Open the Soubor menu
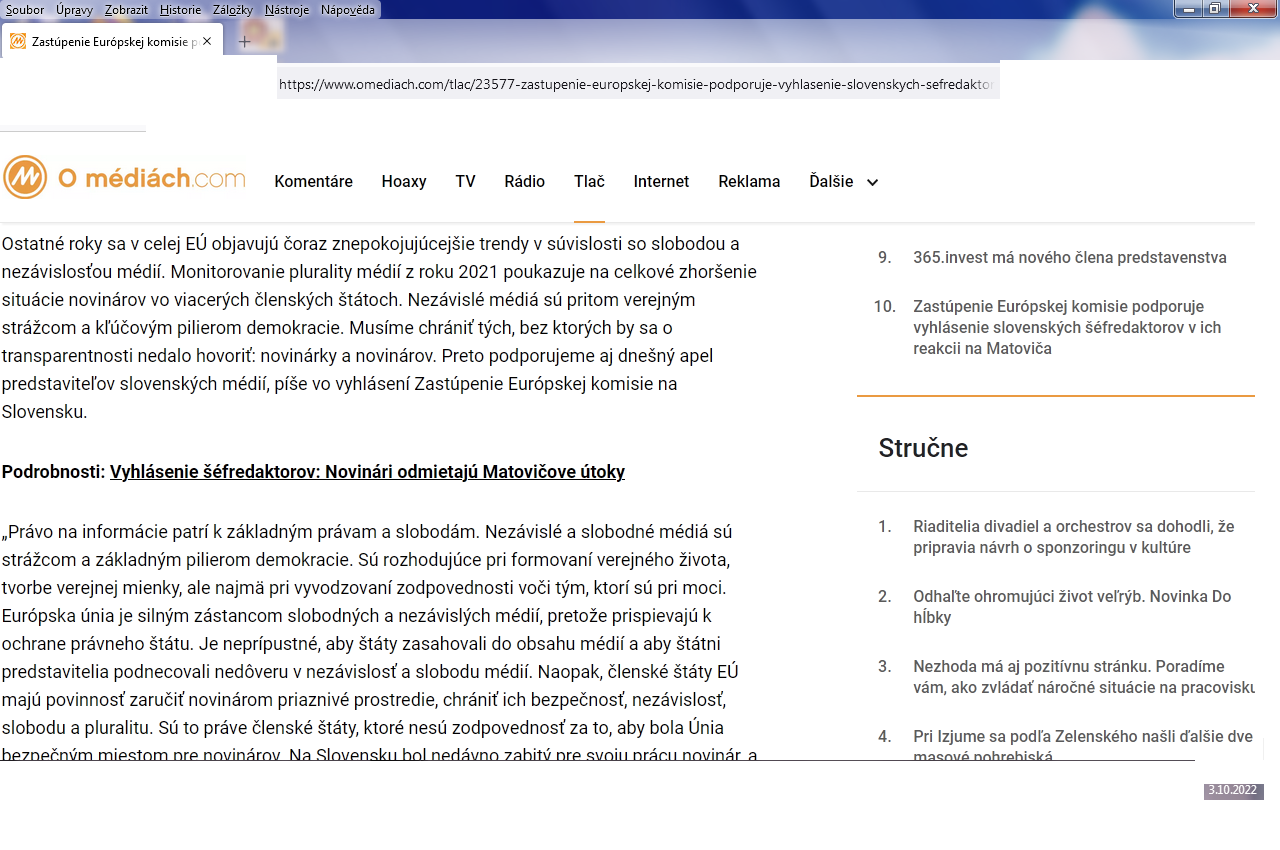 pos(25,10)
